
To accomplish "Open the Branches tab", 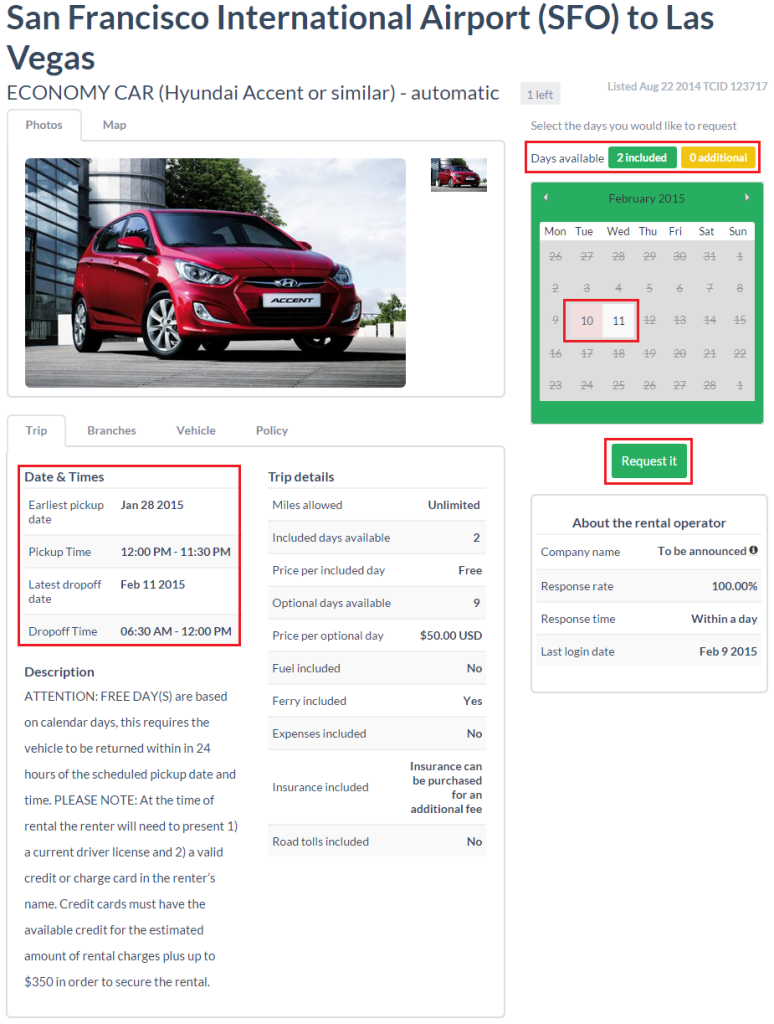I will 112,430.
